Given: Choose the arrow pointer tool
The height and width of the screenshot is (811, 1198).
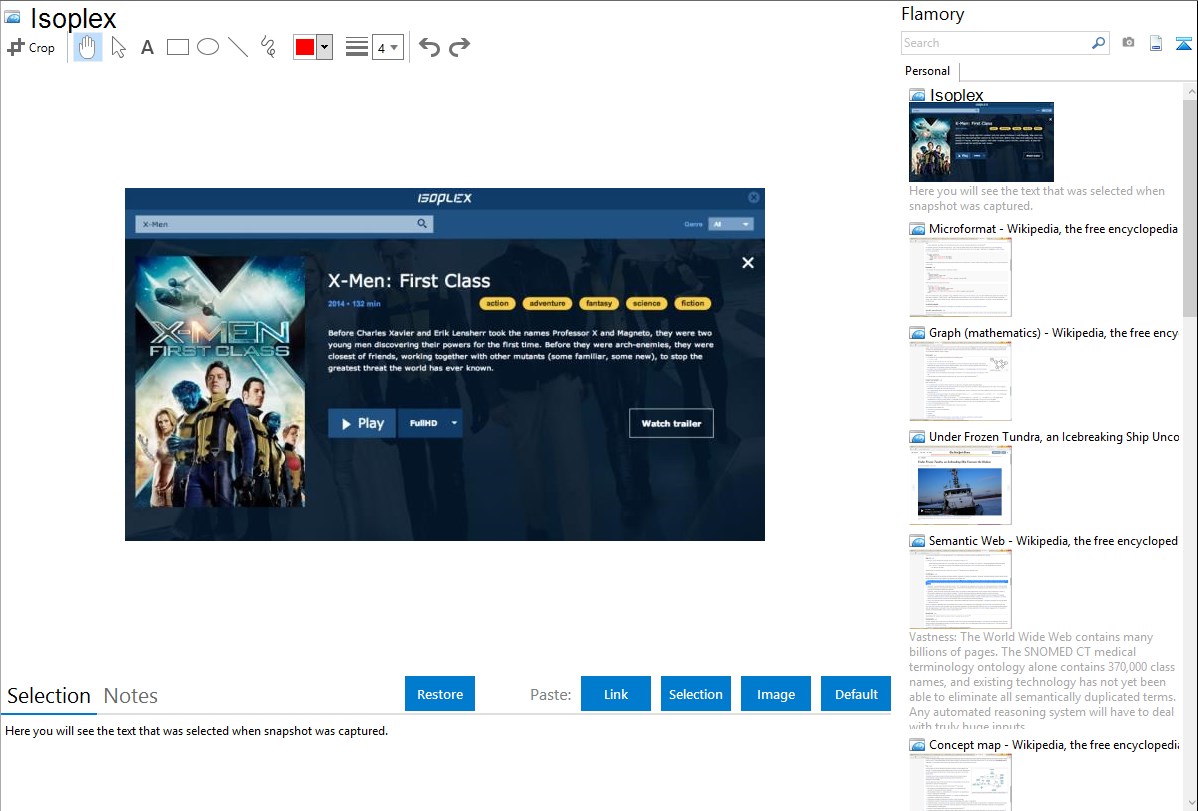Looking at the screenshot, I should pyautogui.click(x=118, y=47).
